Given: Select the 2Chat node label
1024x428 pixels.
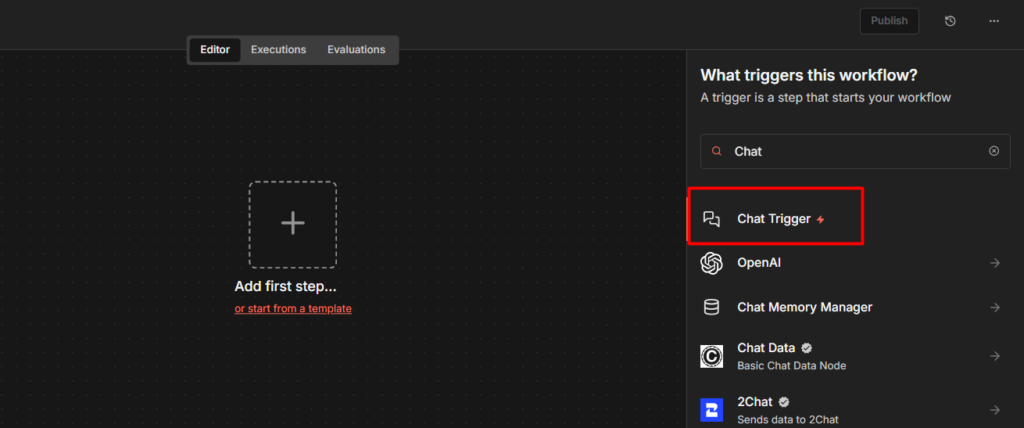Looking at the screenshot, I should coord(754,402).
